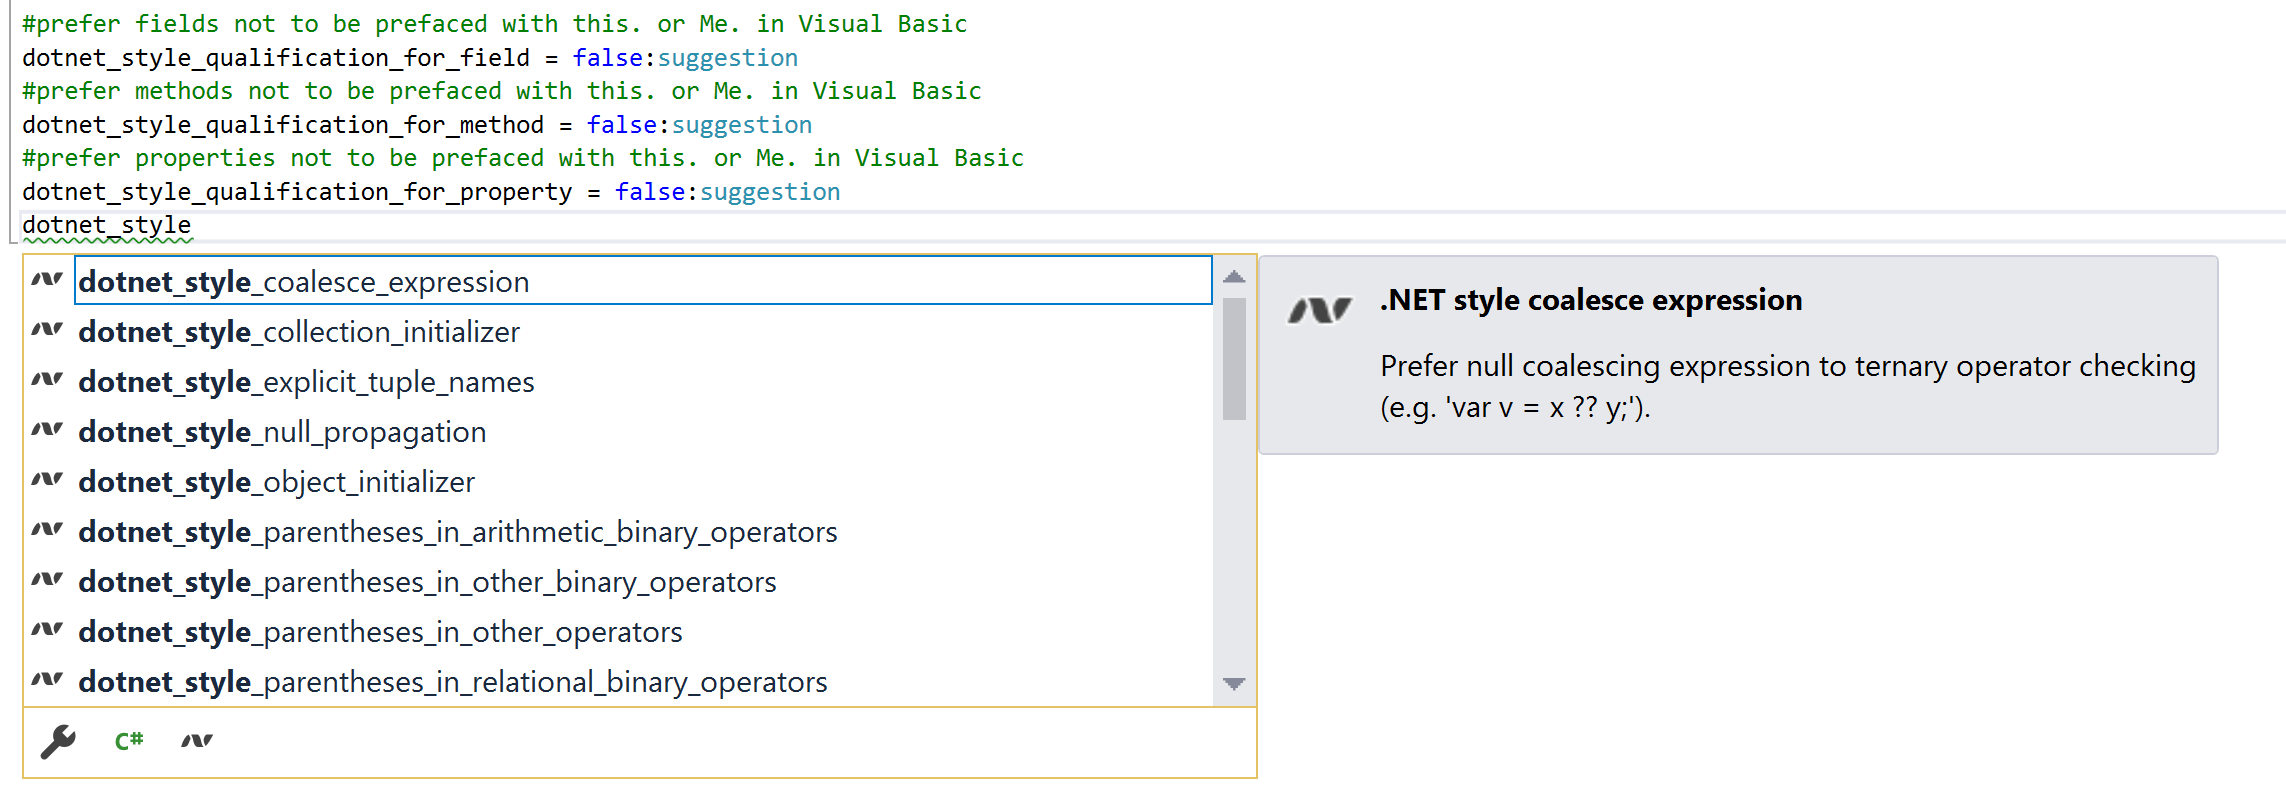Click tooltip text 'Prefer null coalescing expression'
Viewport: 2286px width, 809px height.
coord(1595,366)
